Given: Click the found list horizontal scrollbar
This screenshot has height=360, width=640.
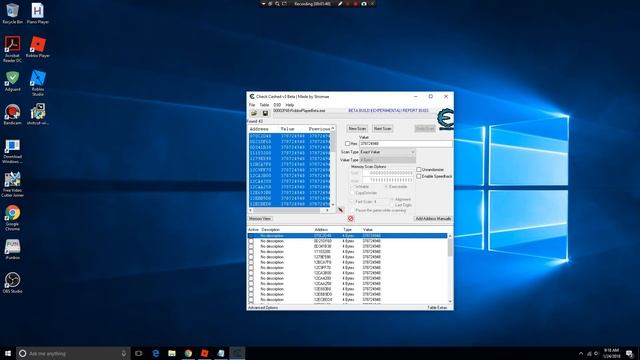Looking at the screenshot, I should click(x=289, y=210).
